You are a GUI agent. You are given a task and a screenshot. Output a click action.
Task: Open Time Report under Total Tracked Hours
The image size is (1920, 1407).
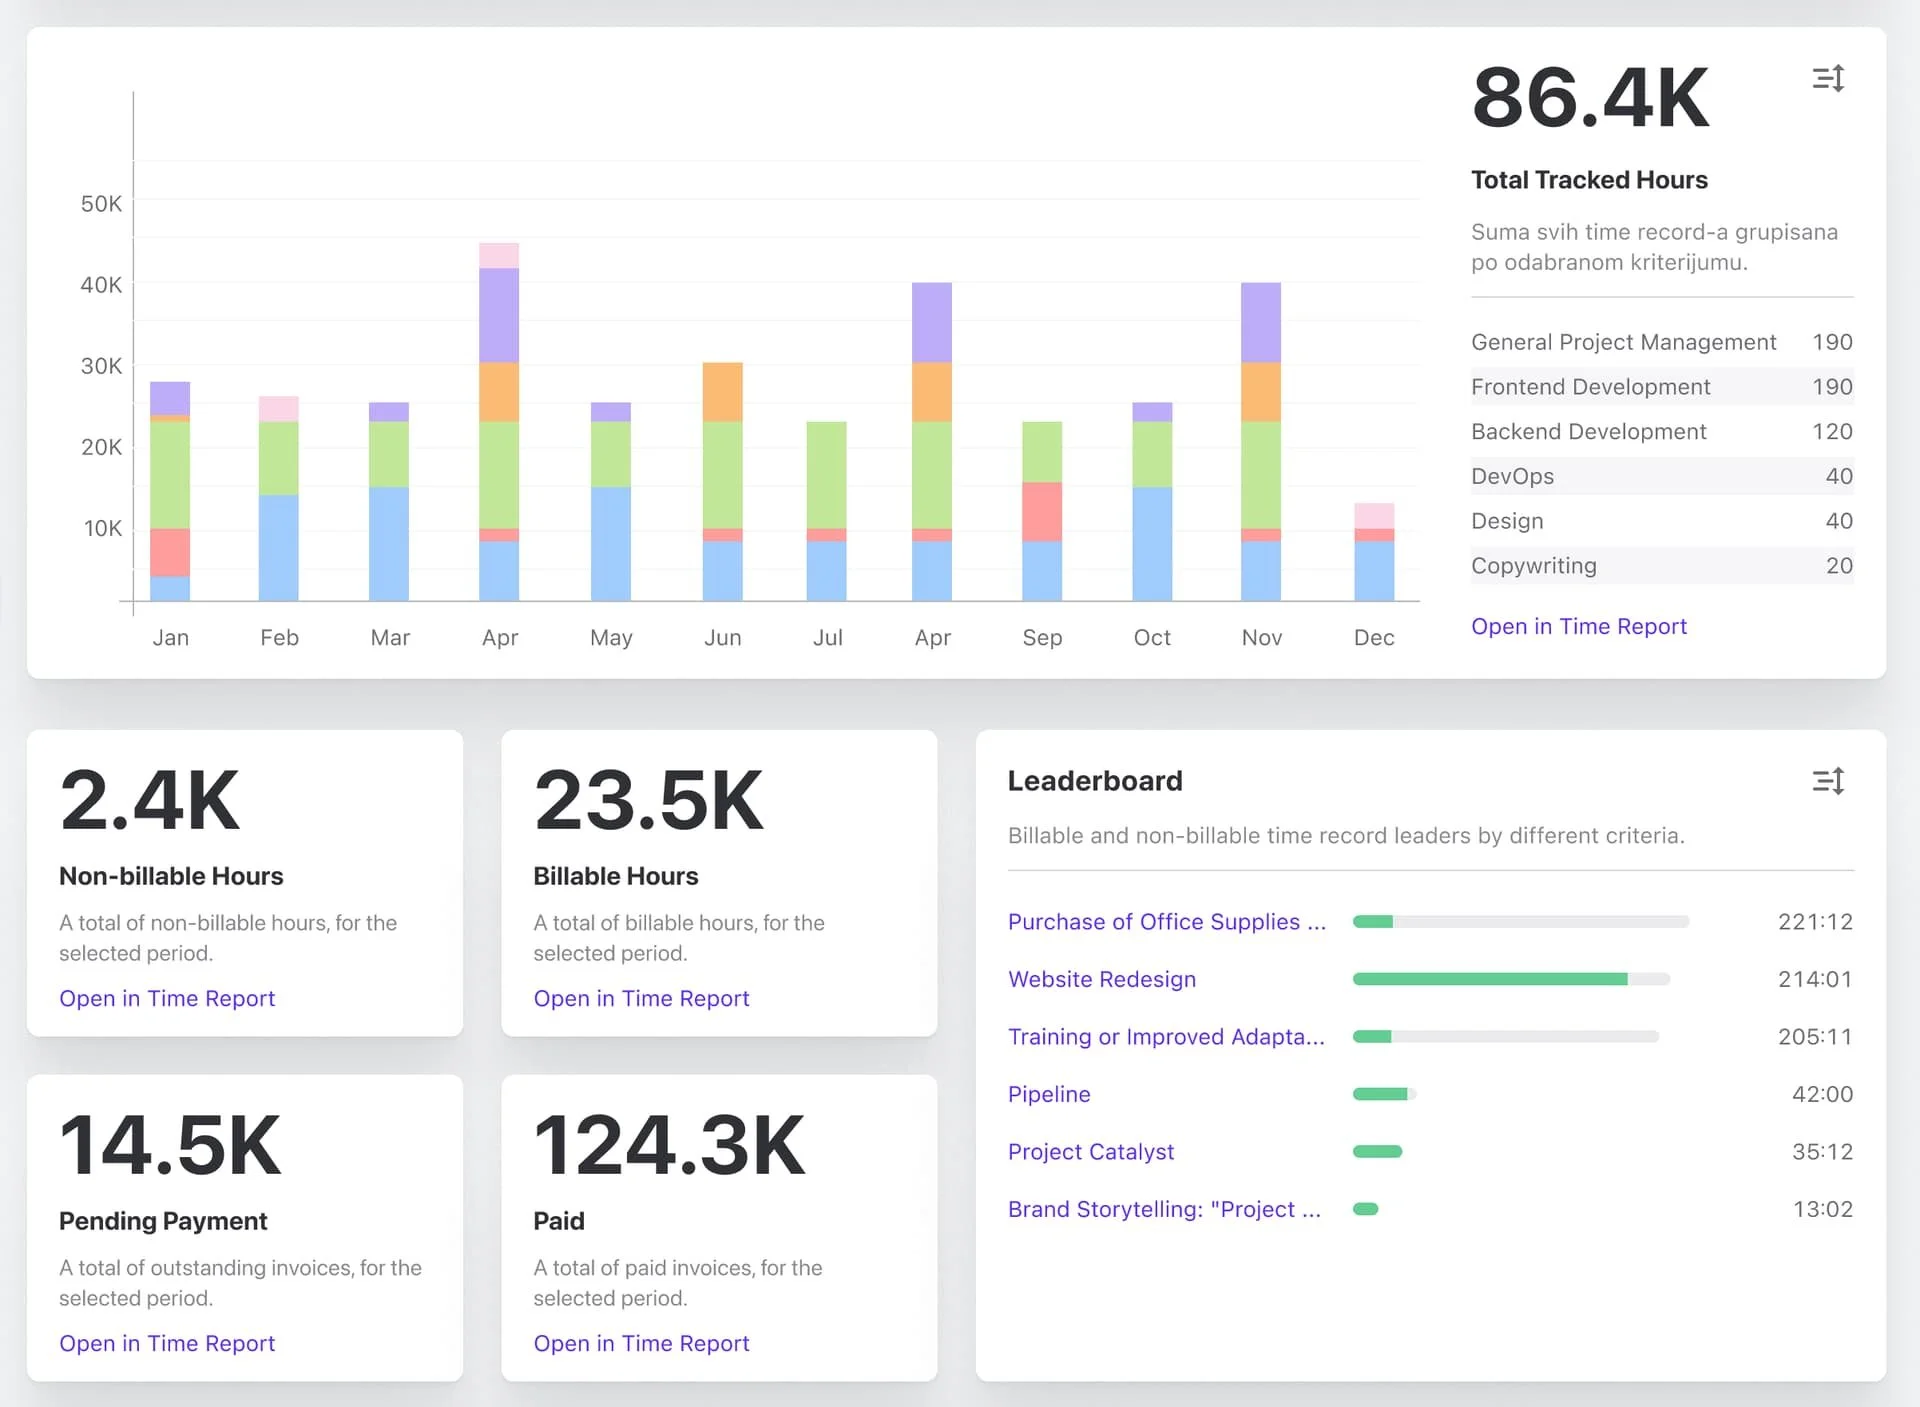(1578, 627)
